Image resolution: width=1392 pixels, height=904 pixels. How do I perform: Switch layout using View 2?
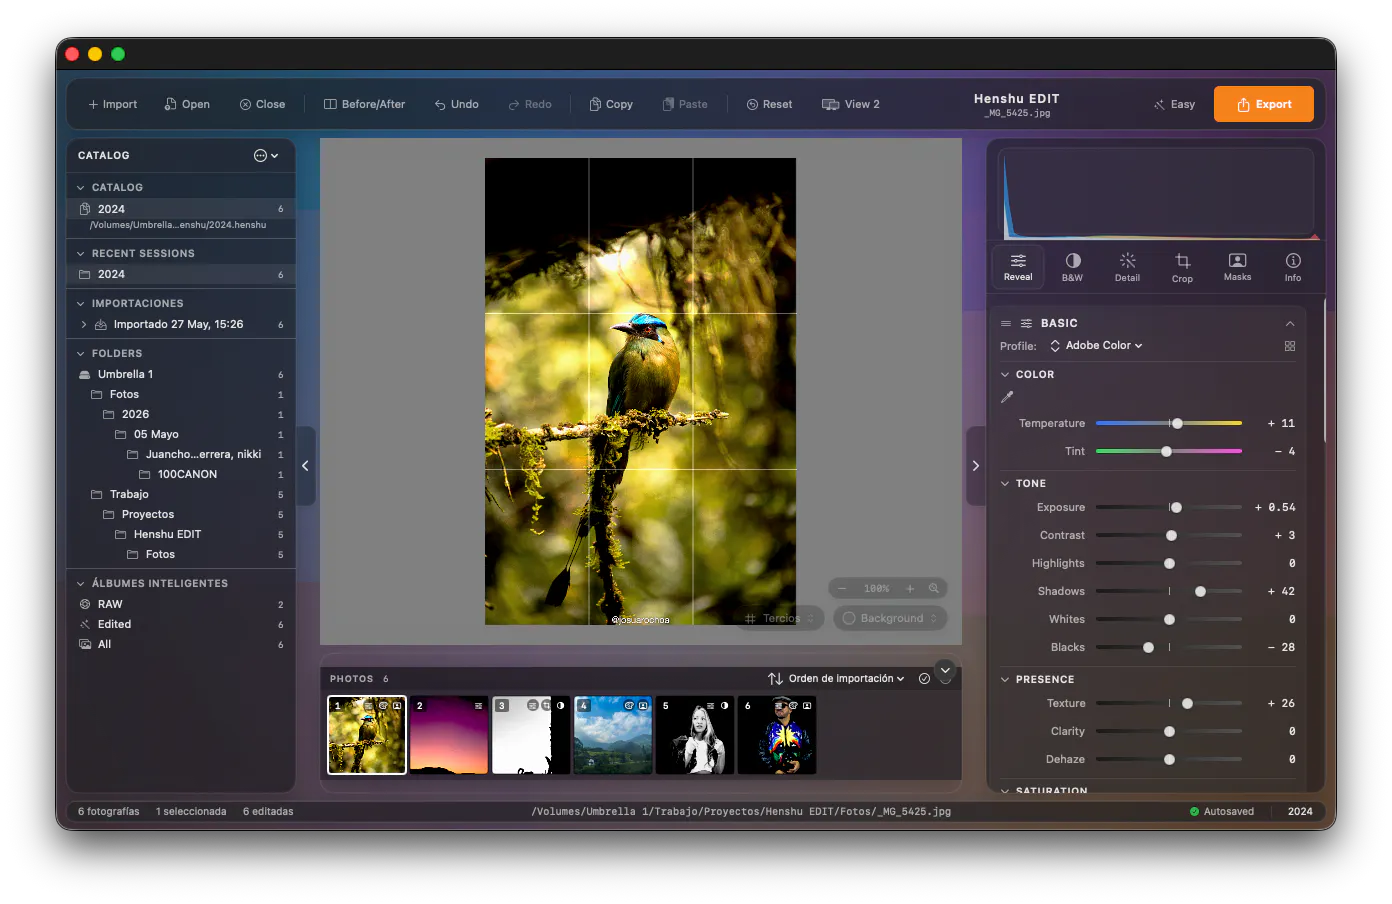(851, 104)
